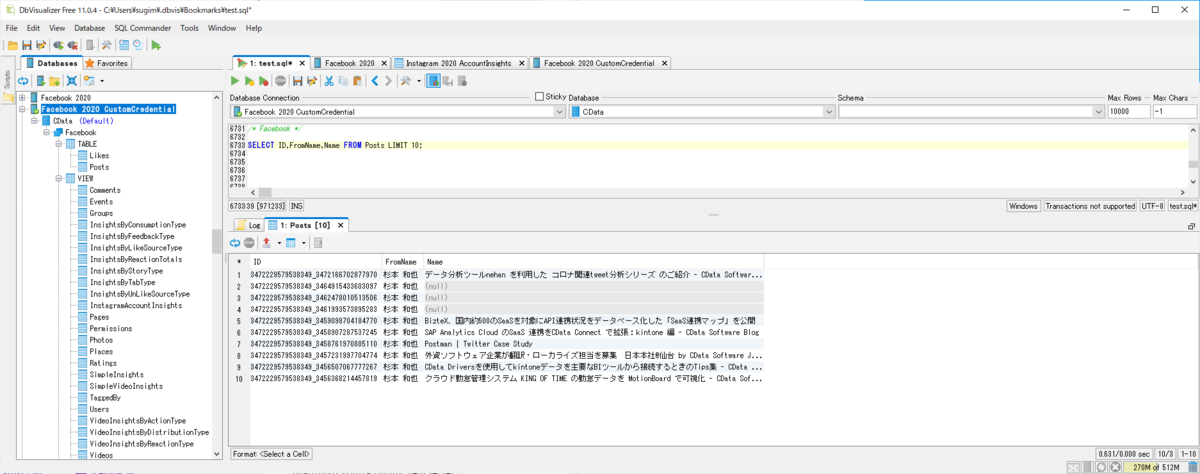The width and height of the screenshot is (1200, 474).
Task: Open the SQL Commander menu
Action: click(x=143, y=28)
